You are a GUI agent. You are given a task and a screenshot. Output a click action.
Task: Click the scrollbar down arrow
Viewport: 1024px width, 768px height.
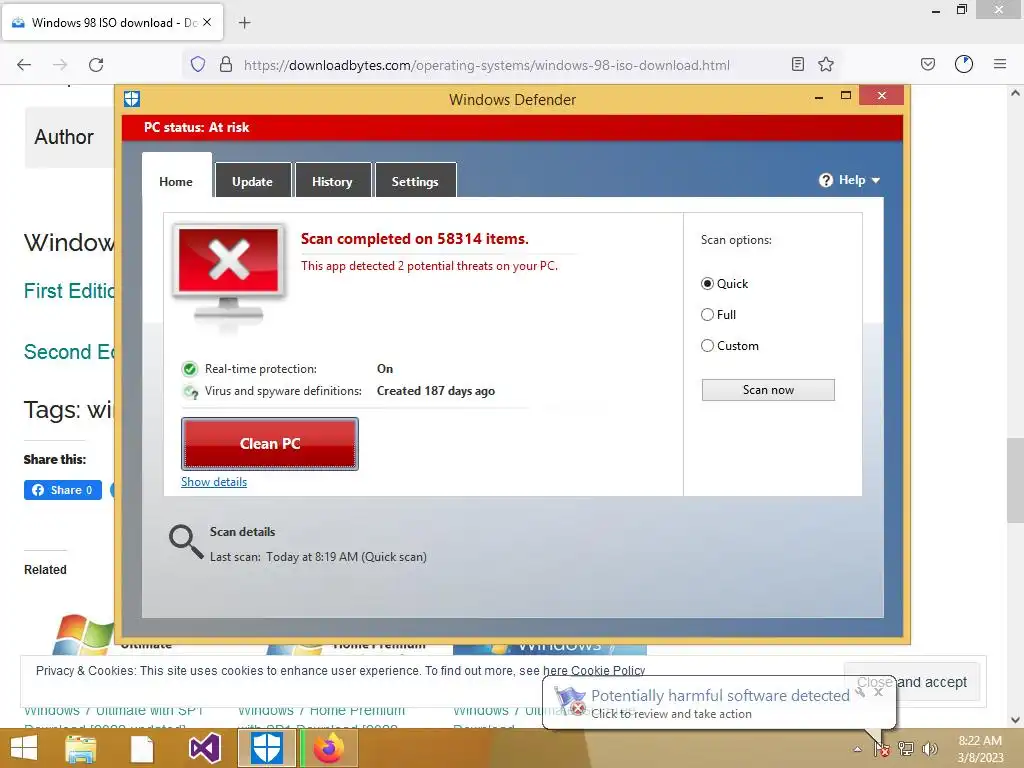click(1015, 720)
